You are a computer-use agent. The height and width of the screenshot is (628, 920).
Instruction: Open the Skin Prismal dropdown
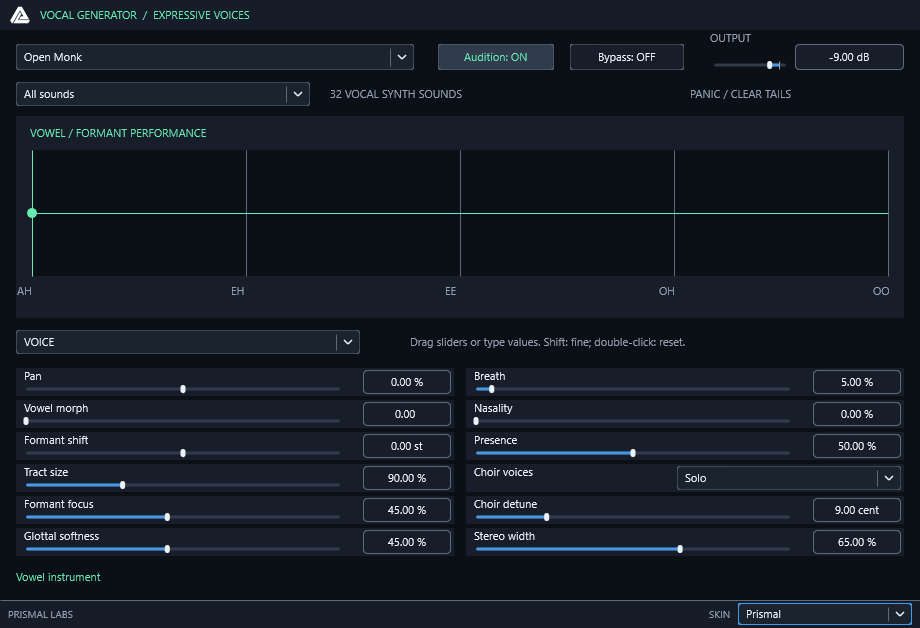coord(824,614)
